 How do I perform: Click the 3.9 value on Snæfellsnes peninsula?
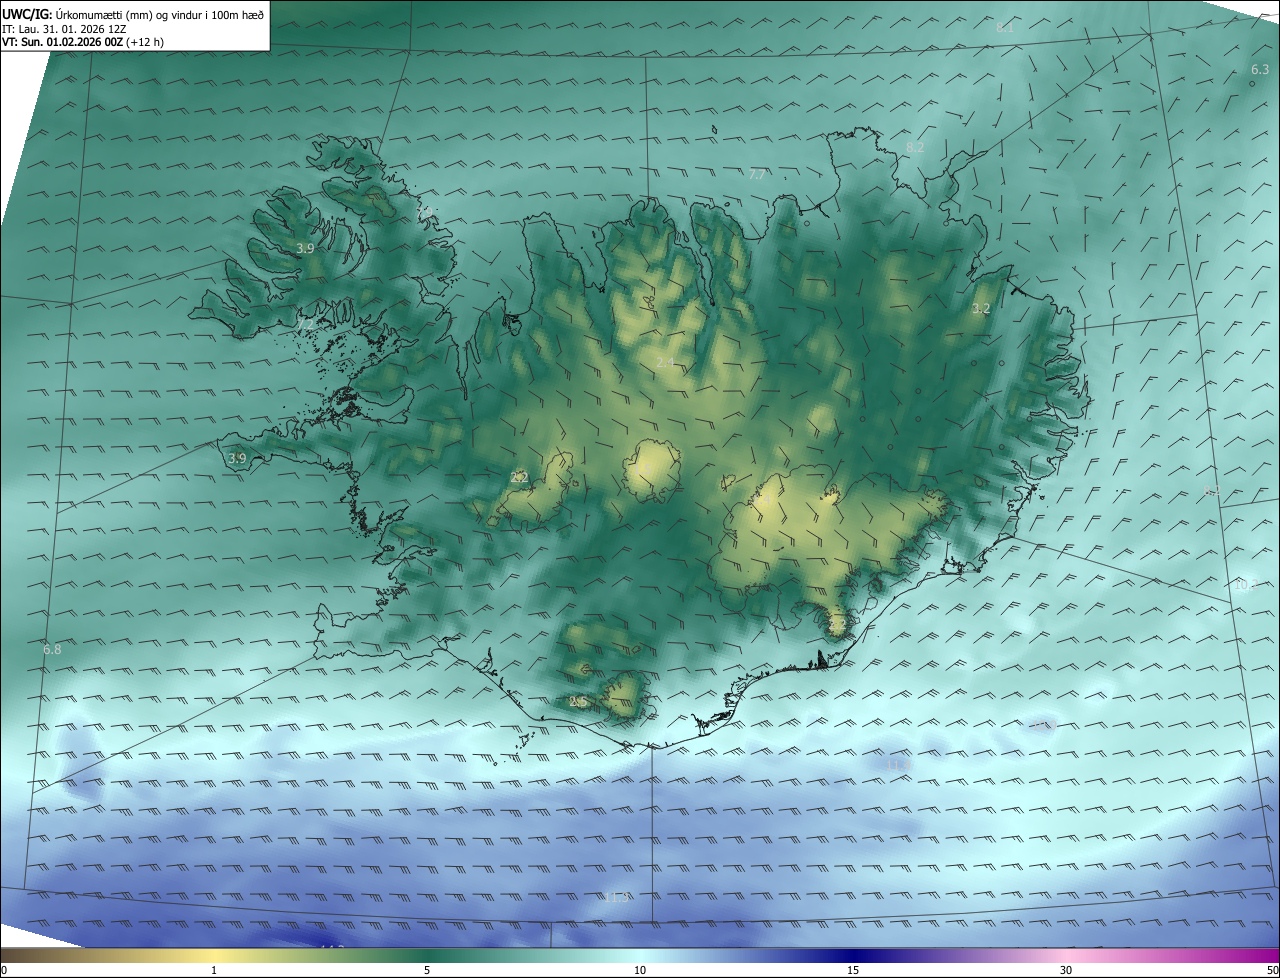(237, 458)
